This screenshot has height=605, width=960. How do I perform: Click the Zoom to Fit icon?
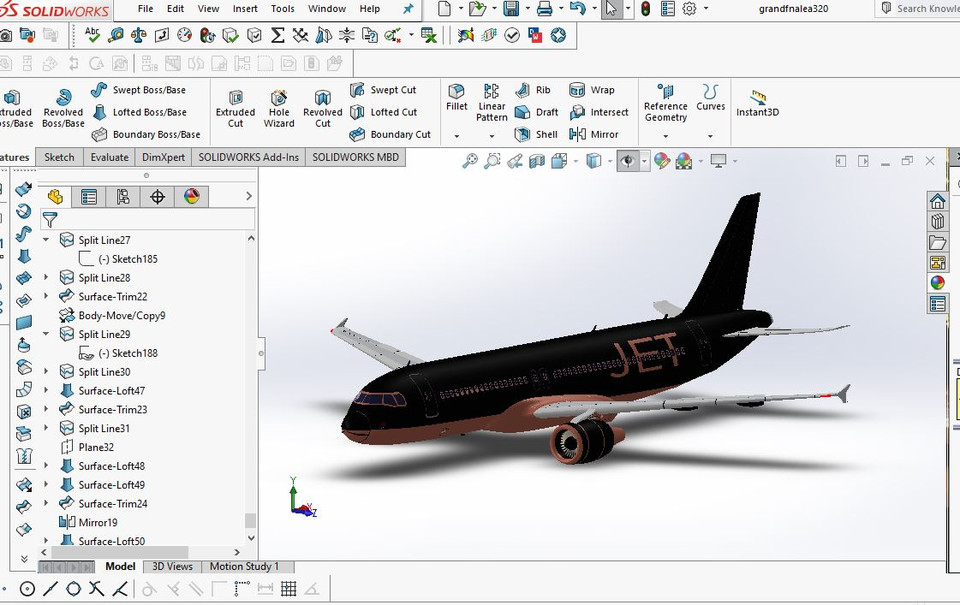point(470,160)
